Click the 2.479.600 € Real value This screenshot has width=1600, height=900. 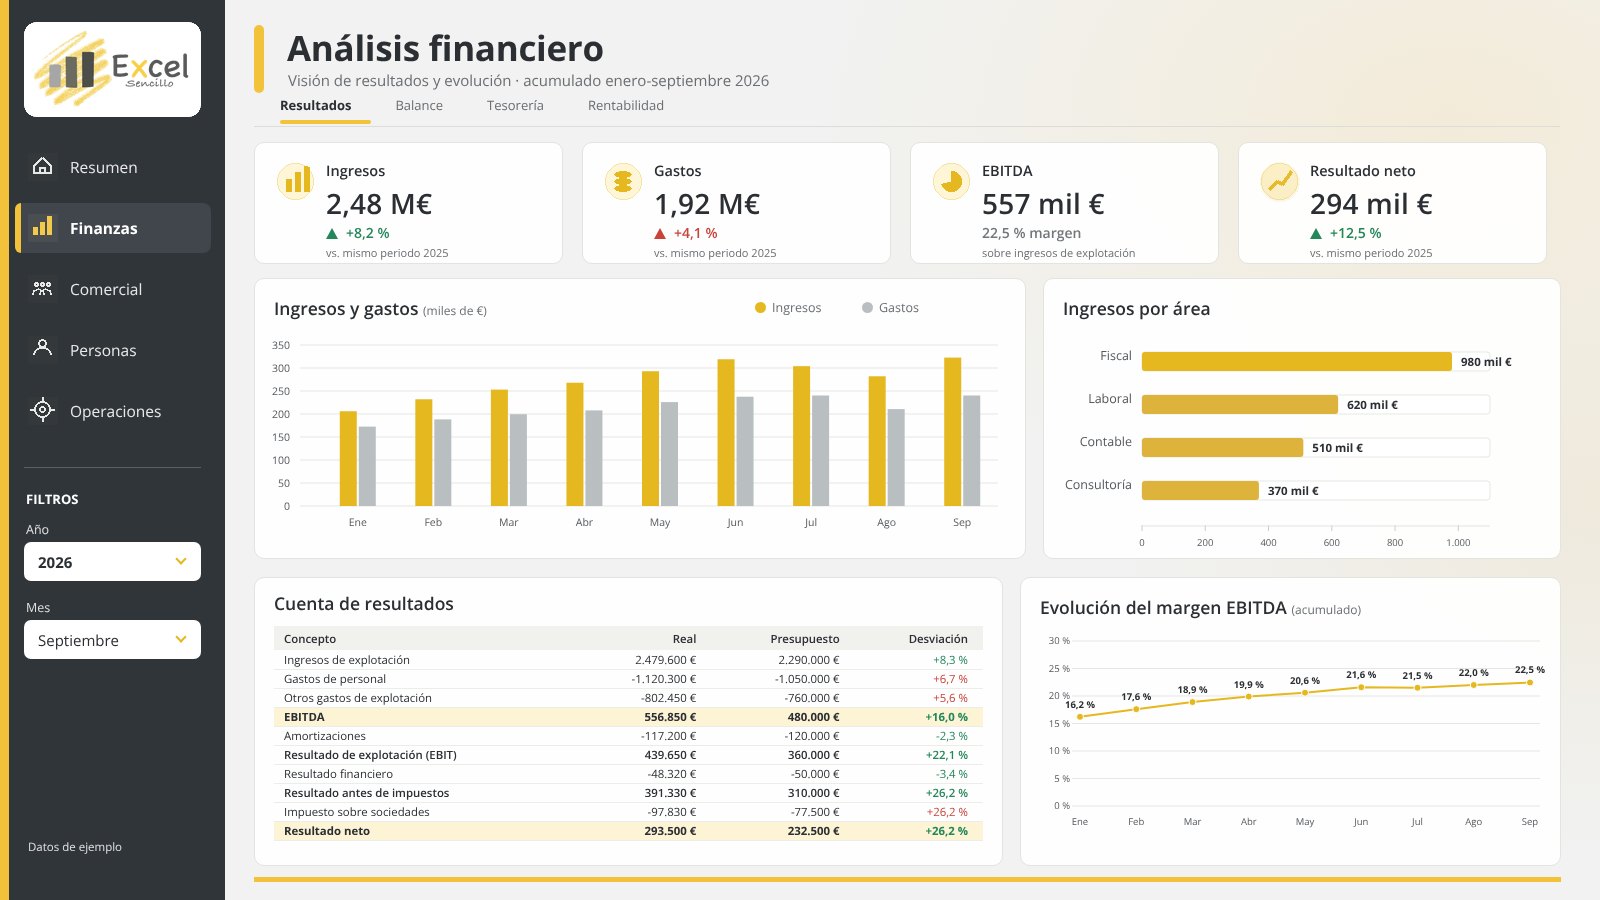(665, 660)
